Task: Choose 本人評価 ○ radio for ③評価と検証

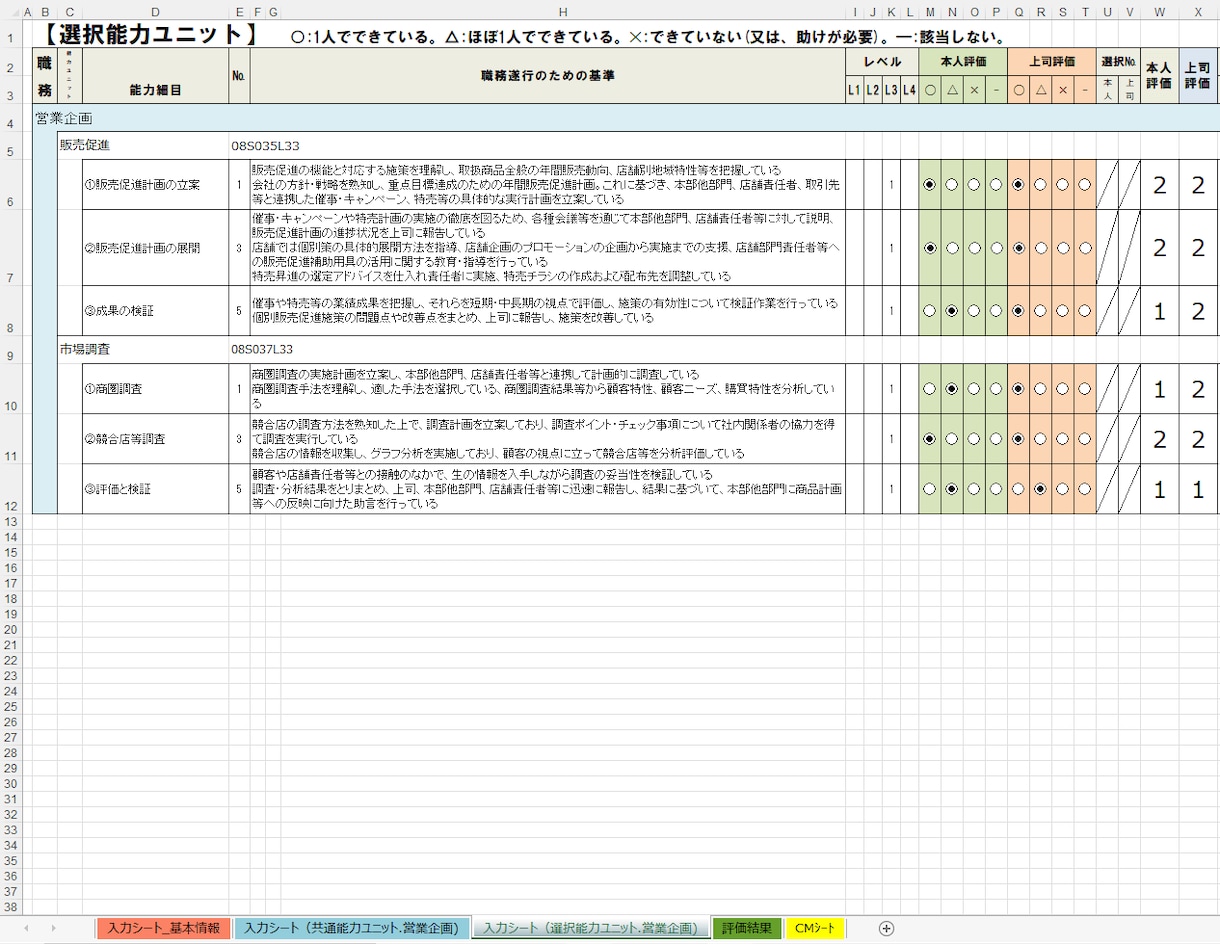Action: click(930, 489)
